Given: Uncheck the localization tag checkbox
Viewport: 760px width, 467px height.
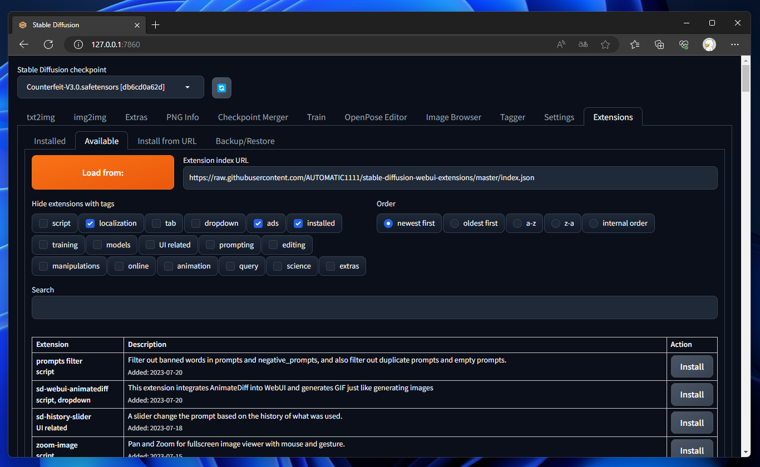Looking at the screenshot, I should [90, 224].
